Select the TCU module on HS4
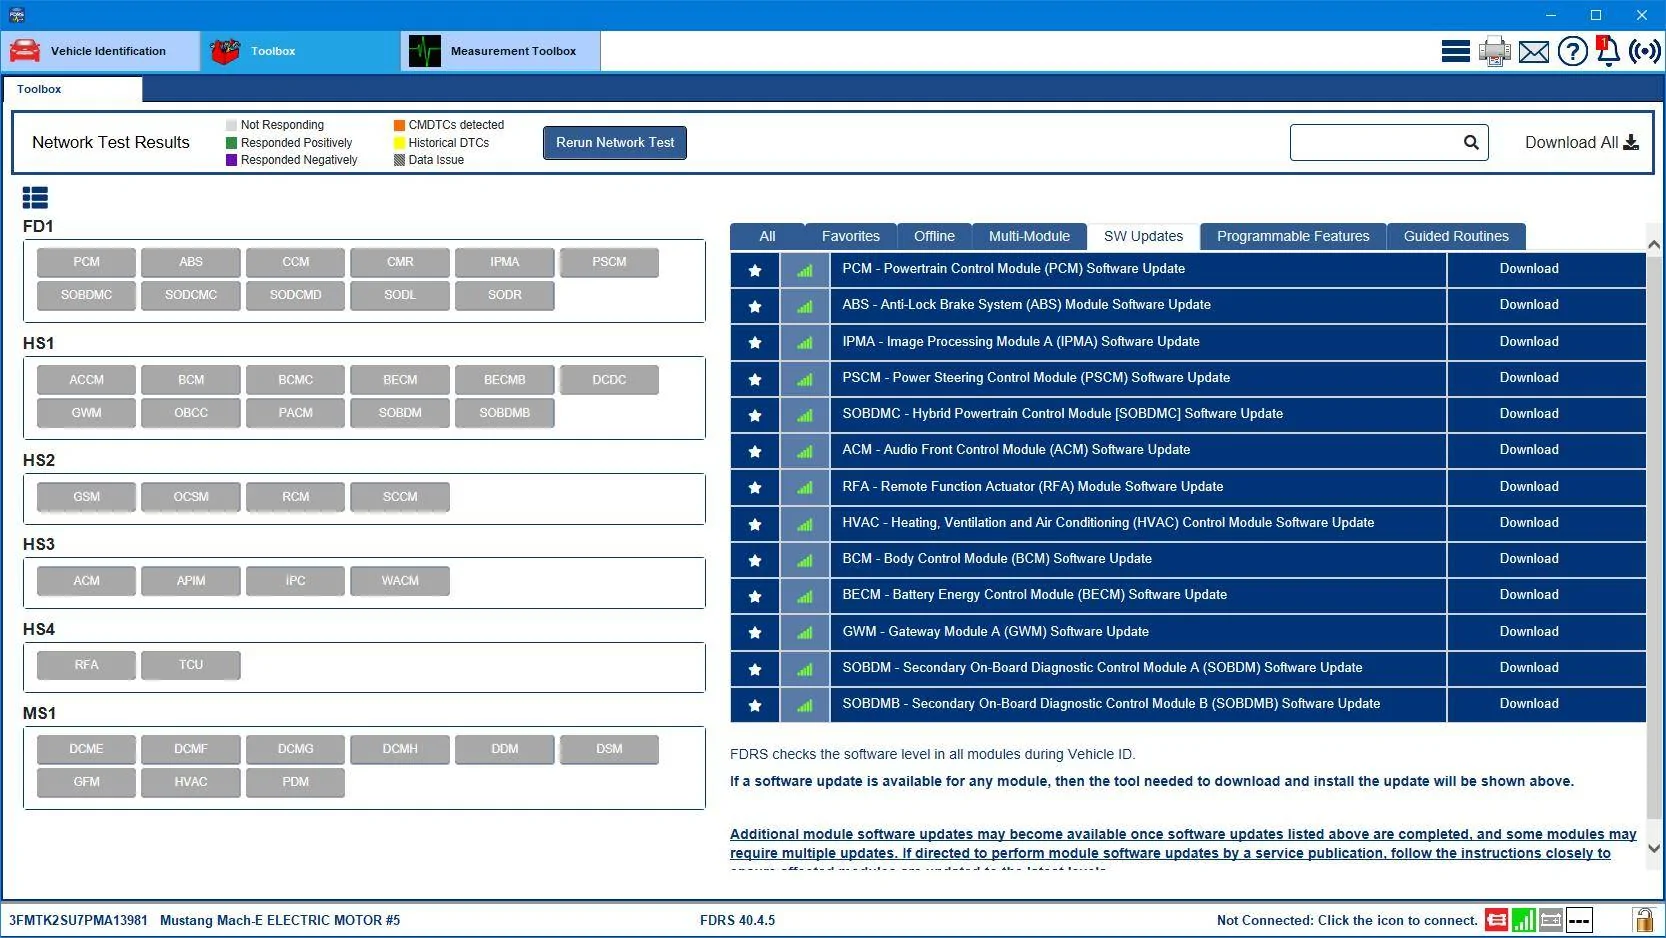 click(x=191, y=665)
